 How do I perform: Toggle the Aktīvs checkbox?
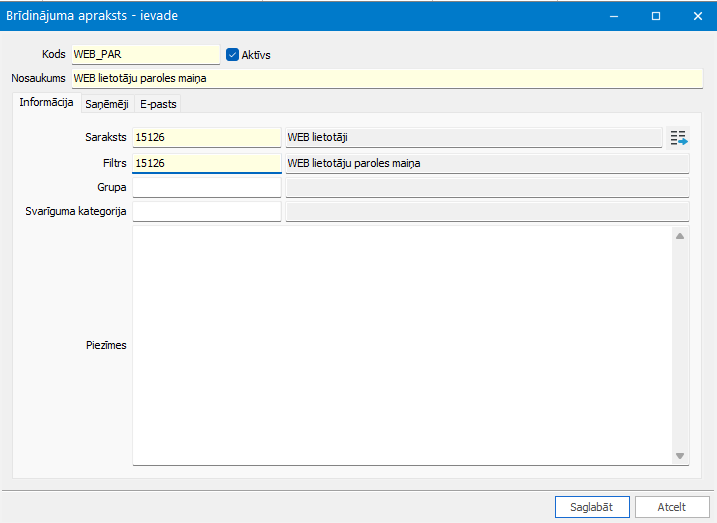pos(233,55)
